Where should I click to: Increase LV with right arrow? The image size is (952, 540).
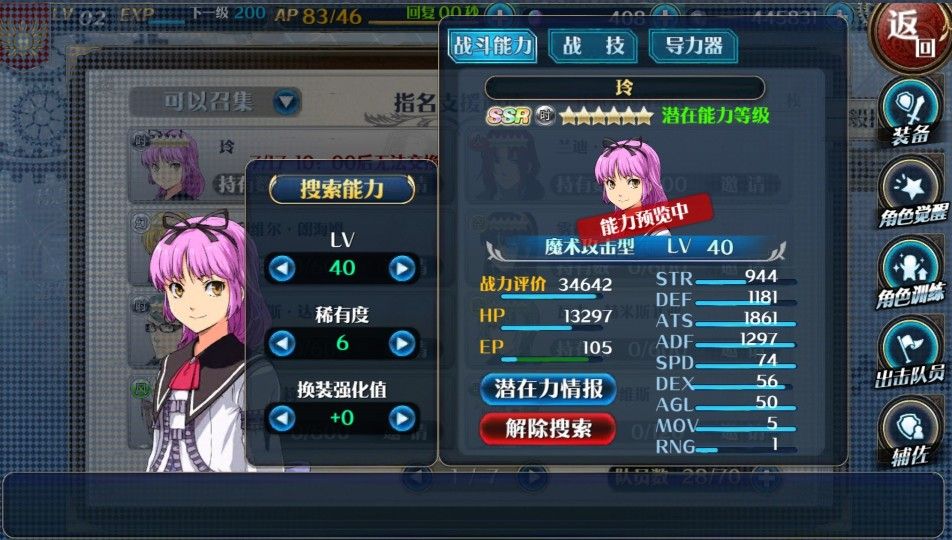point(402,268)
